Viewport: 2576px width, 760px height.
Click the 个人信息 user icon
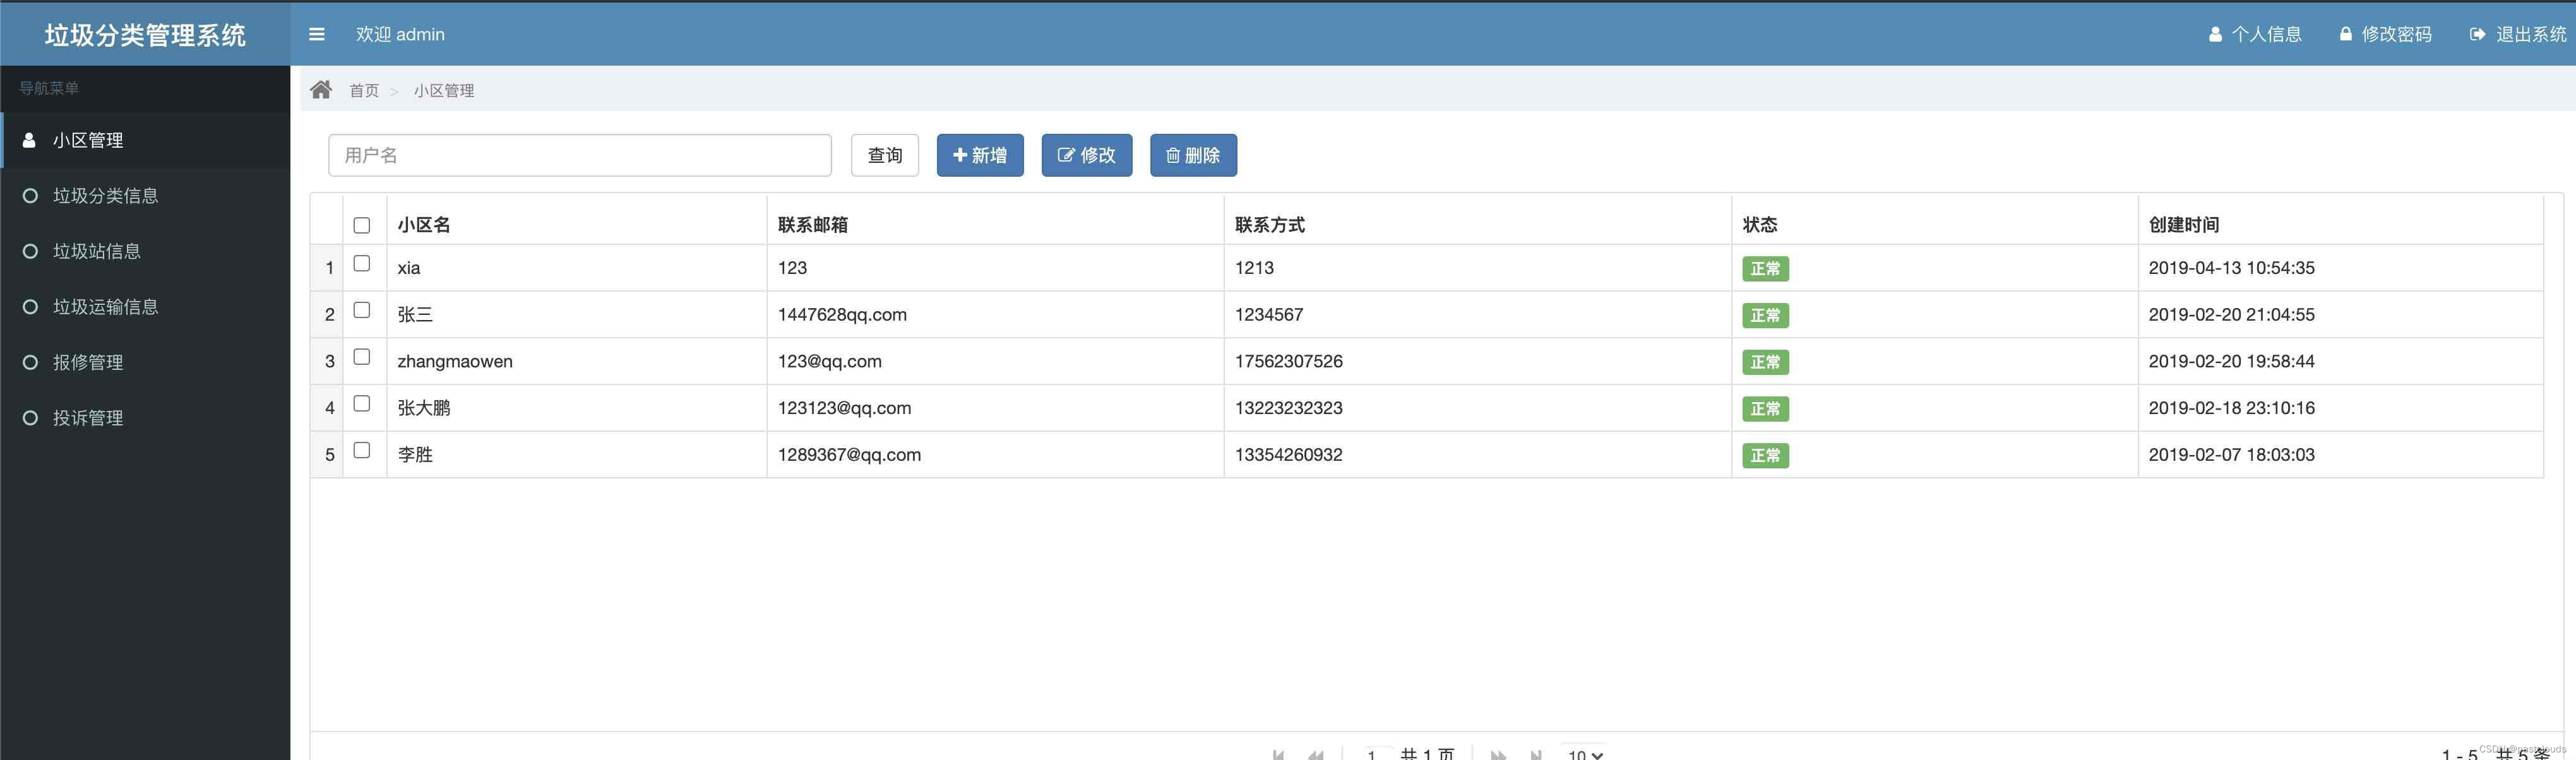point(2215,34)
